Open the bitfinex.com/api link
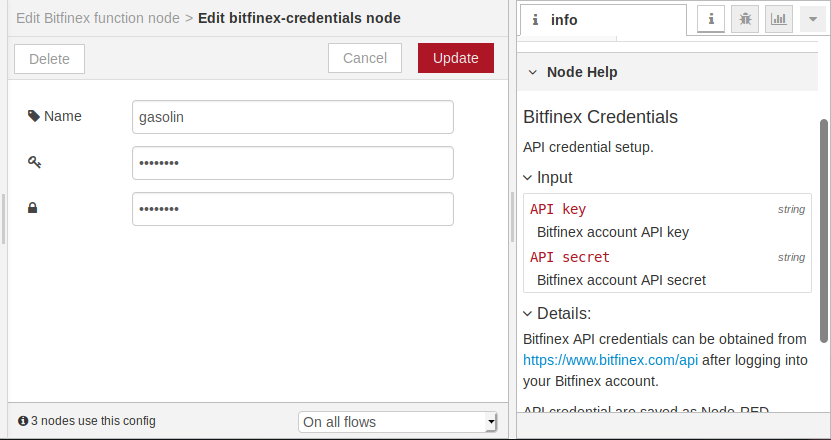Screen dimensions: 831x440 [x=610, y=360]
